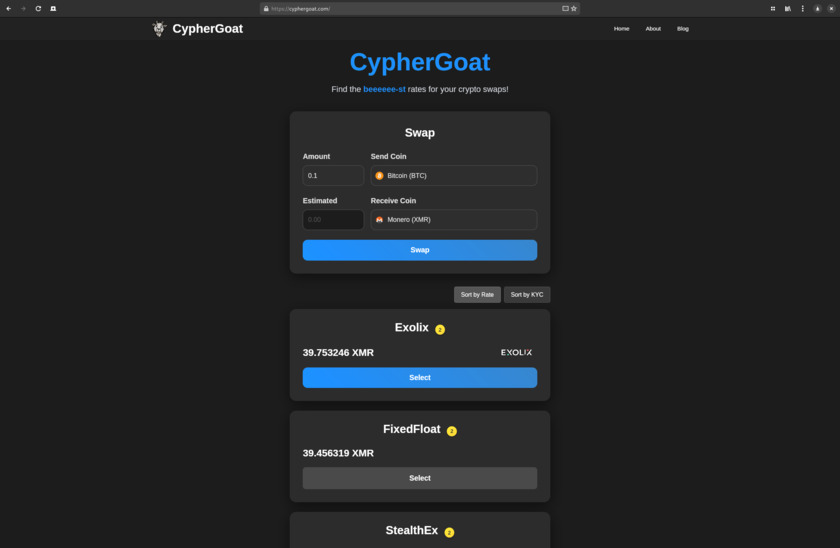This screenshot has width=840, height=548.
Task: Click the Monero coin icon
Action: 379,220
